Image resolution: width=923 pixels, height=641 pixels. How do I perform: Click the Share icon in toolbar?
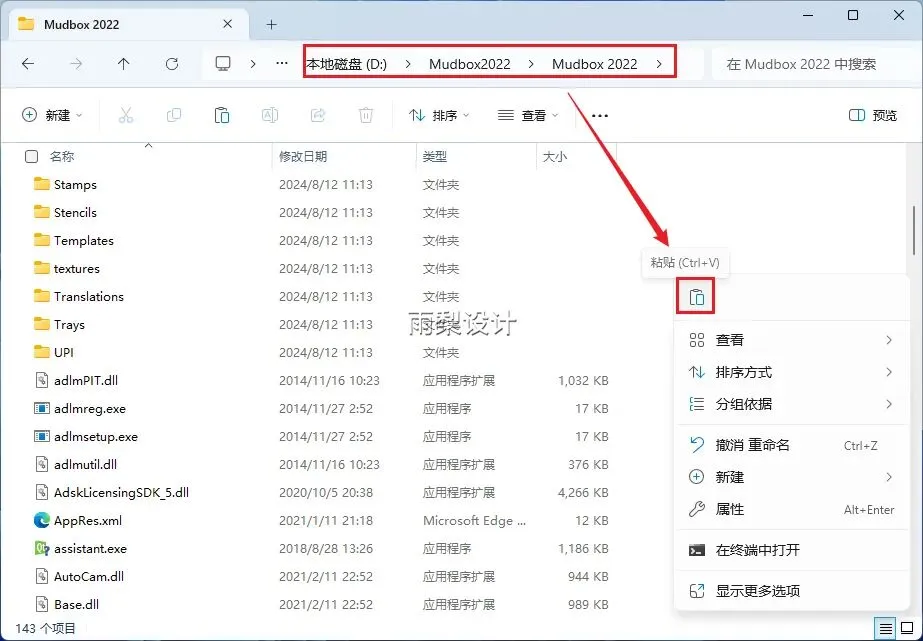point(318,115)
